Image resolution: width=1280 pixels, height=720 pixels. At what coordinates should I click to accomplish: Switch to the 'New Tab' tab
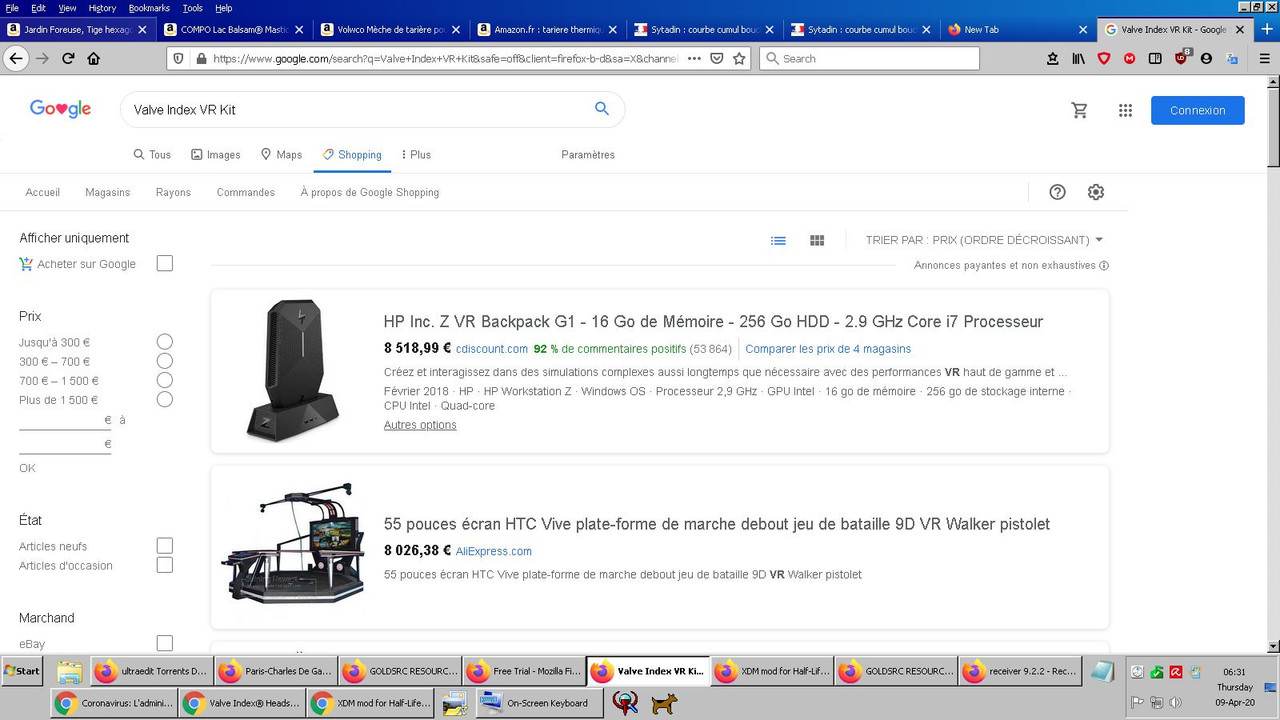click(1018, 30)
